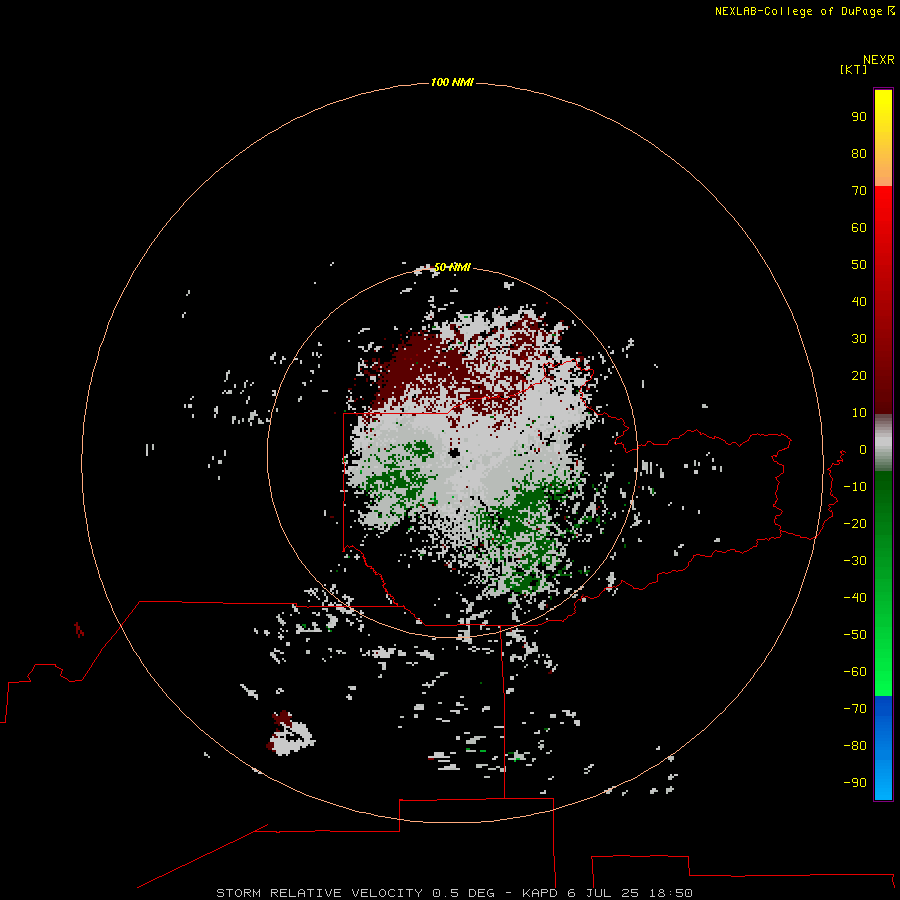The width and height of the screenshot is (900, 900).
Task: Click the 60 value on the velocity scale
Action: coord(859,228)
